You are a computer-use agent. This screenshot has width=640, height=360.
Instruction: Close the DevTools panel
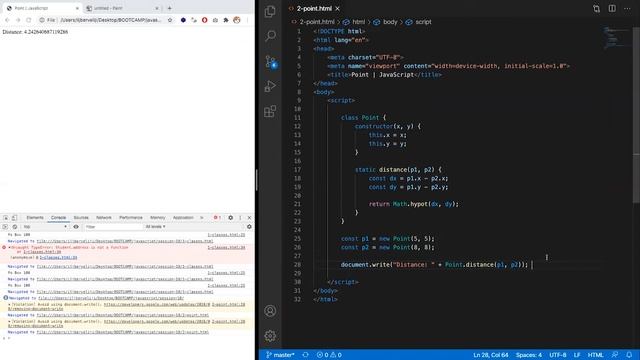click(249, 218)
